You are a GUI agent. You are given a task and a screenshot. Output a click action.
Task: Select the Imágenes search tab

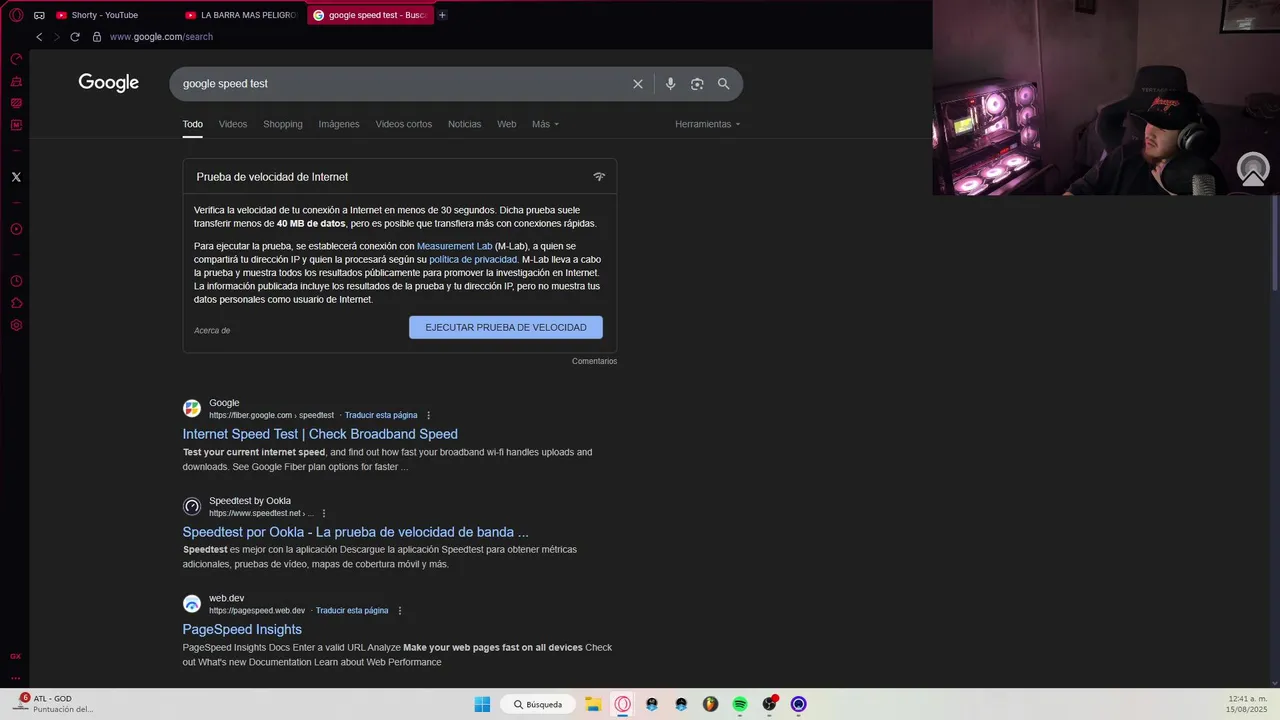[x=339, y=124]
